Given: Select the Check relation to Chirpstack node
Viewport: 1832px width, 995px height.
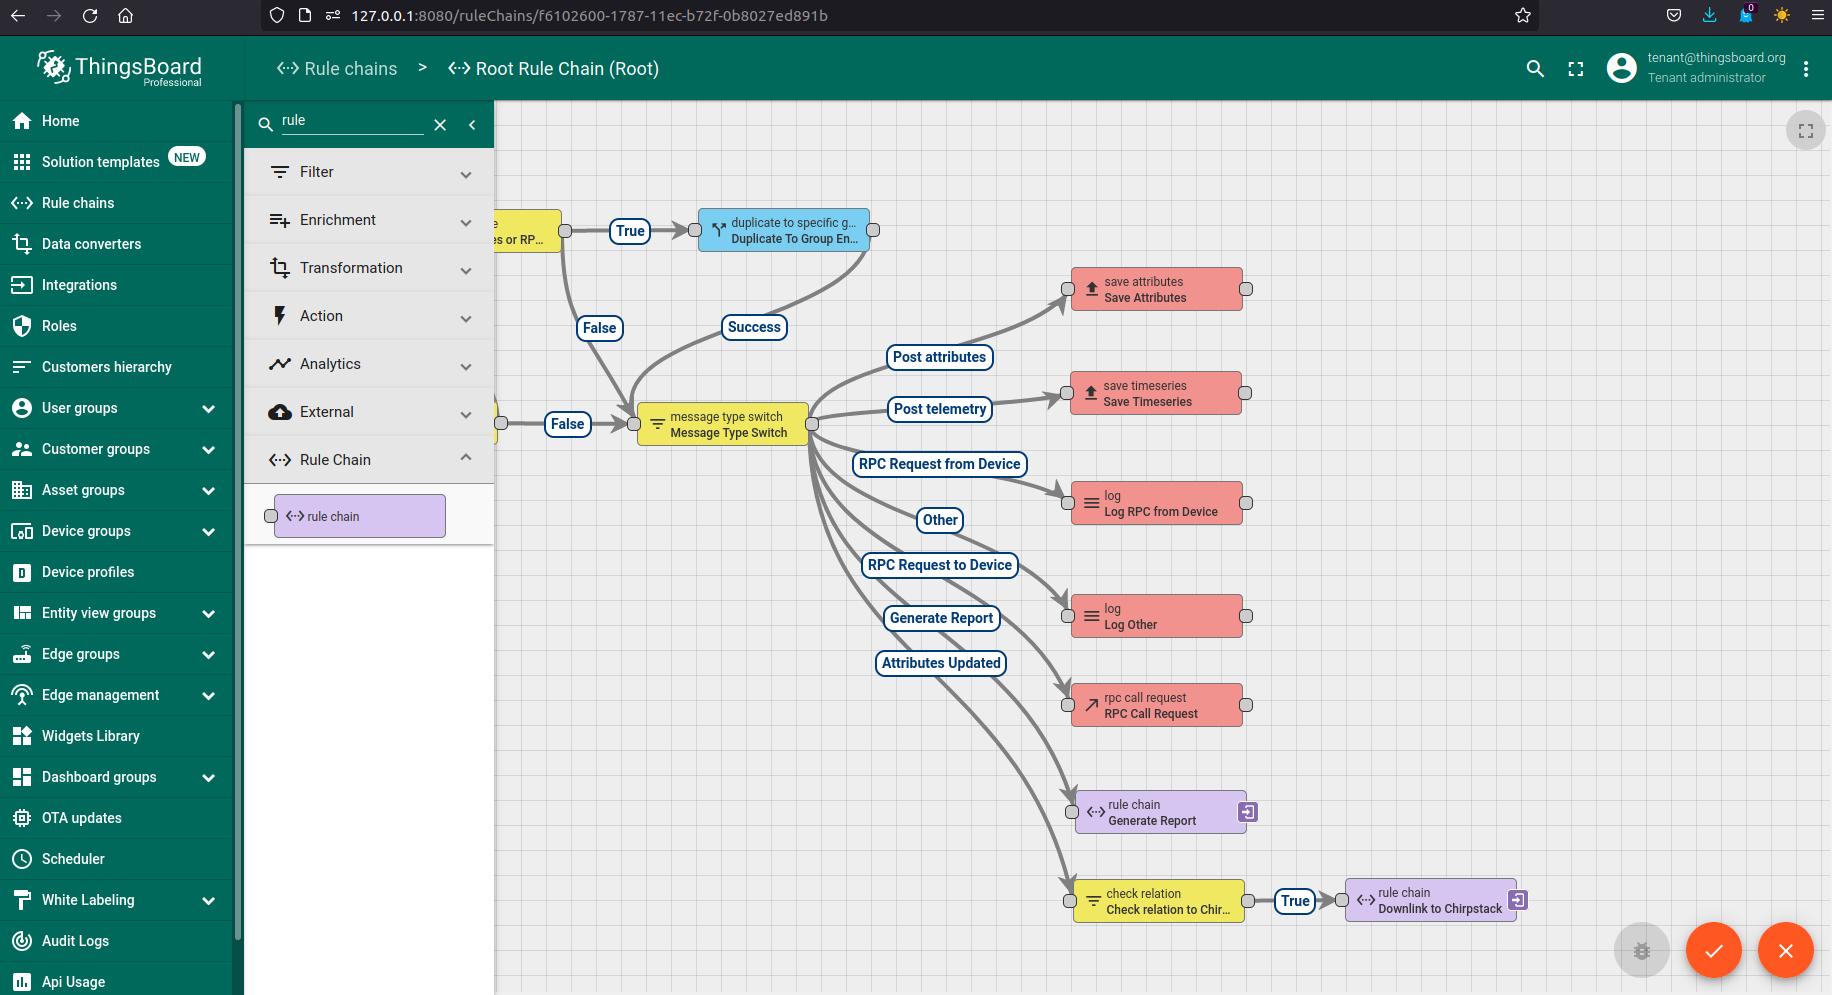Looking at the screenshot, I should pos(1159,901).
